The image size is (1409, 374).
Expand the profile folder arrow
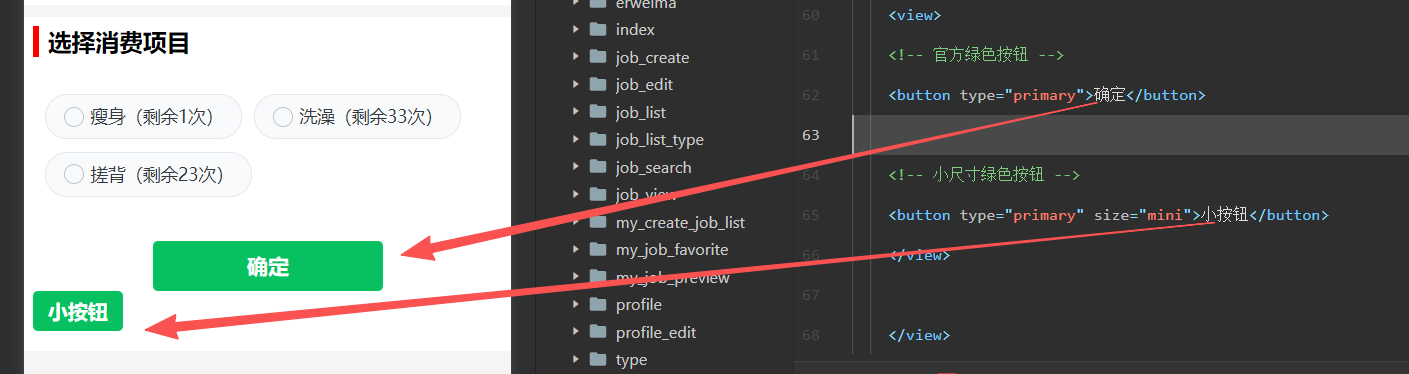pyautogui.click(x=576, y=304)
